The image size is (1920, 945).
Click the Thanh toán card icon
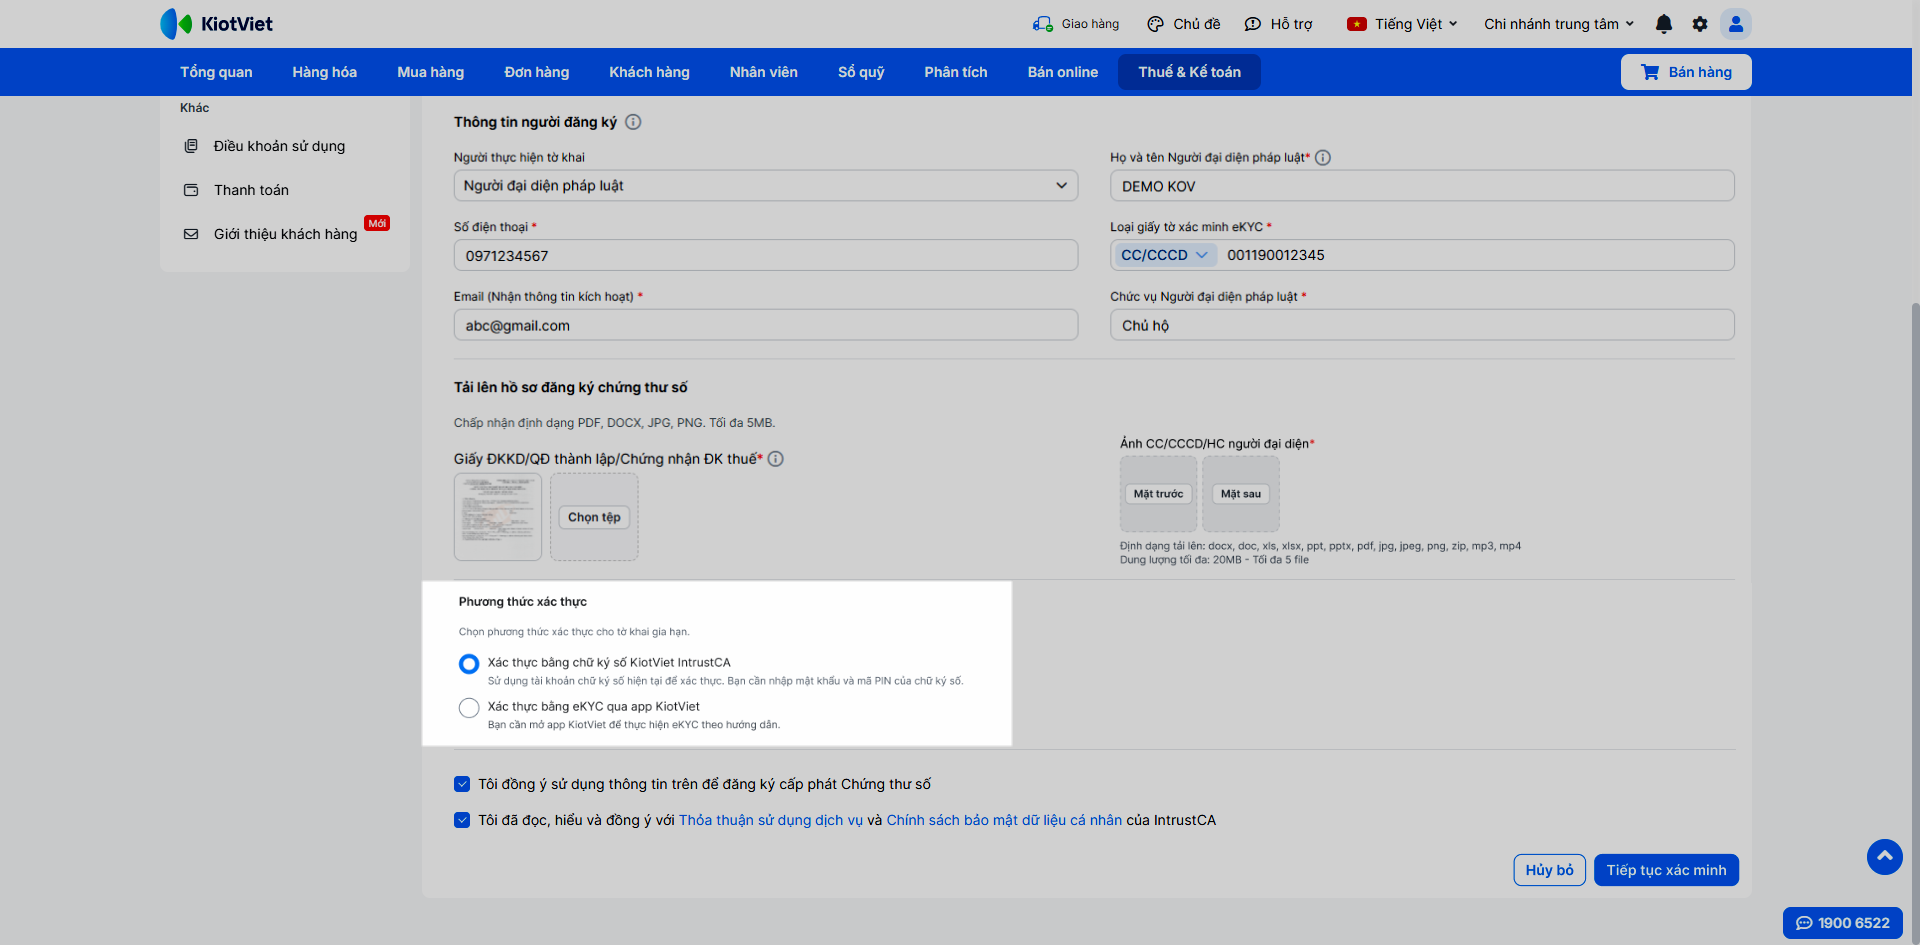click(x=191, y=190)
